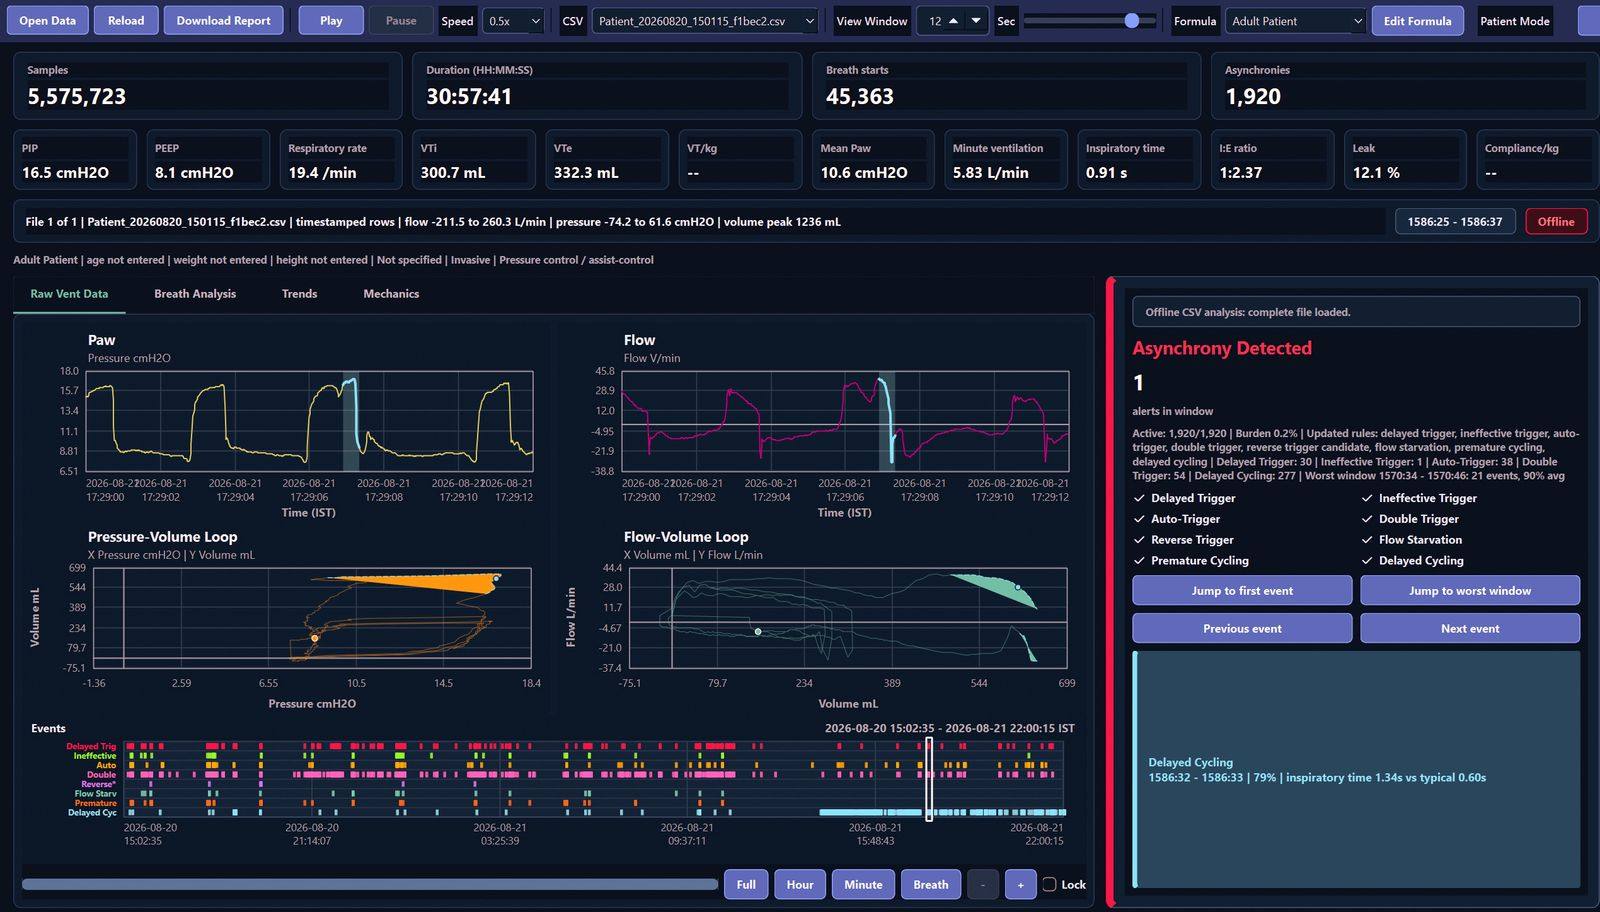Open the Trends tab
The height and width of the screenshot is (912, 1600).
click(x=299, y=294)
